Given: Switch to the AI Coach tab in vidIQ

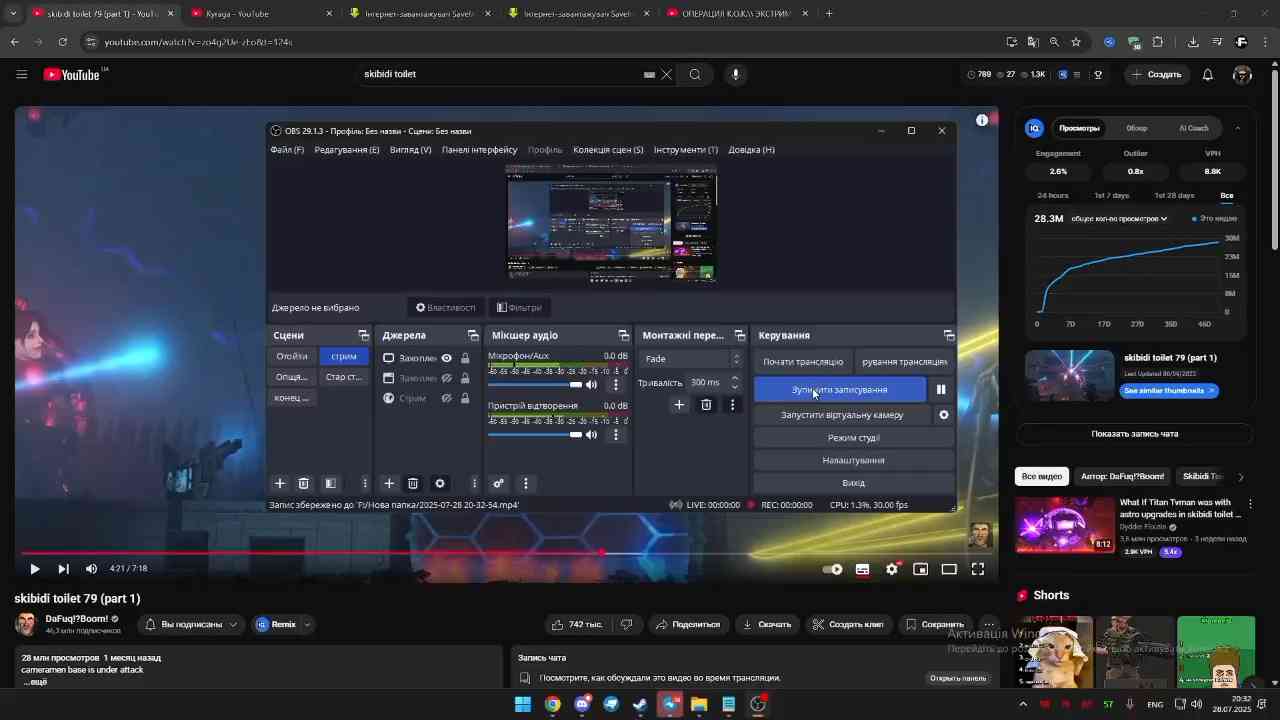Looking at the screenshot, I should (x=1193, y=128).
